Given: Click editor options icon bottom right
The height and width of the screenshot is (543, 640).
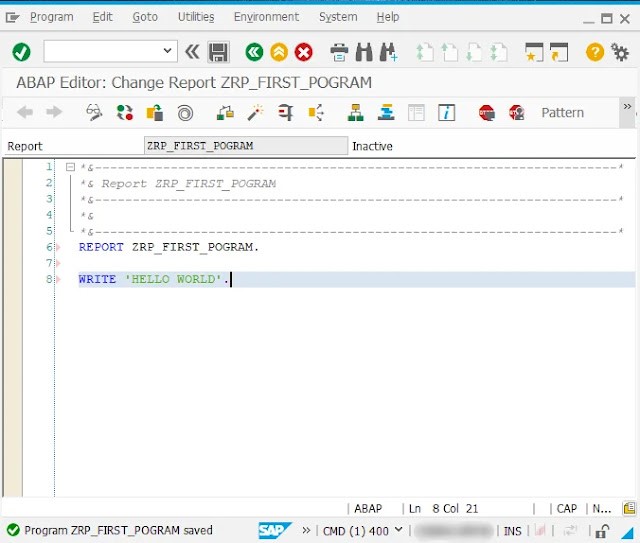Looking at the screenshot, I should 629,508.
